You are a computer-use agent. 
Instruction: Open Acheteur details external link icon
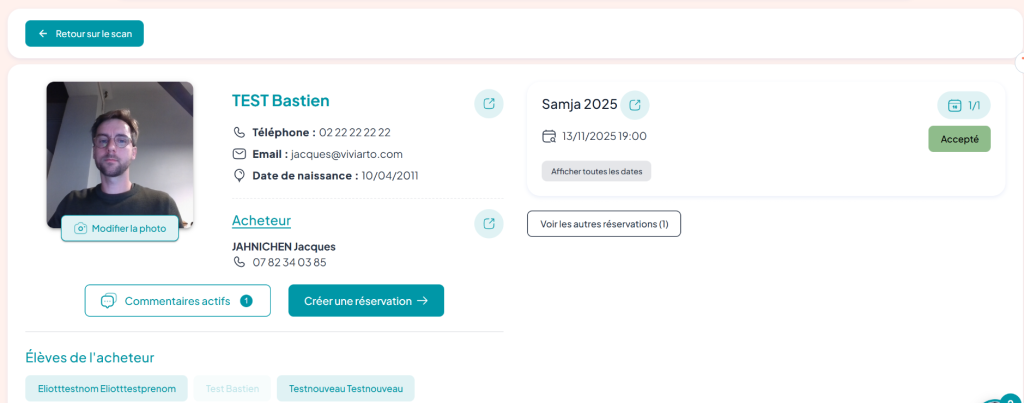click(x=488, y=223)
